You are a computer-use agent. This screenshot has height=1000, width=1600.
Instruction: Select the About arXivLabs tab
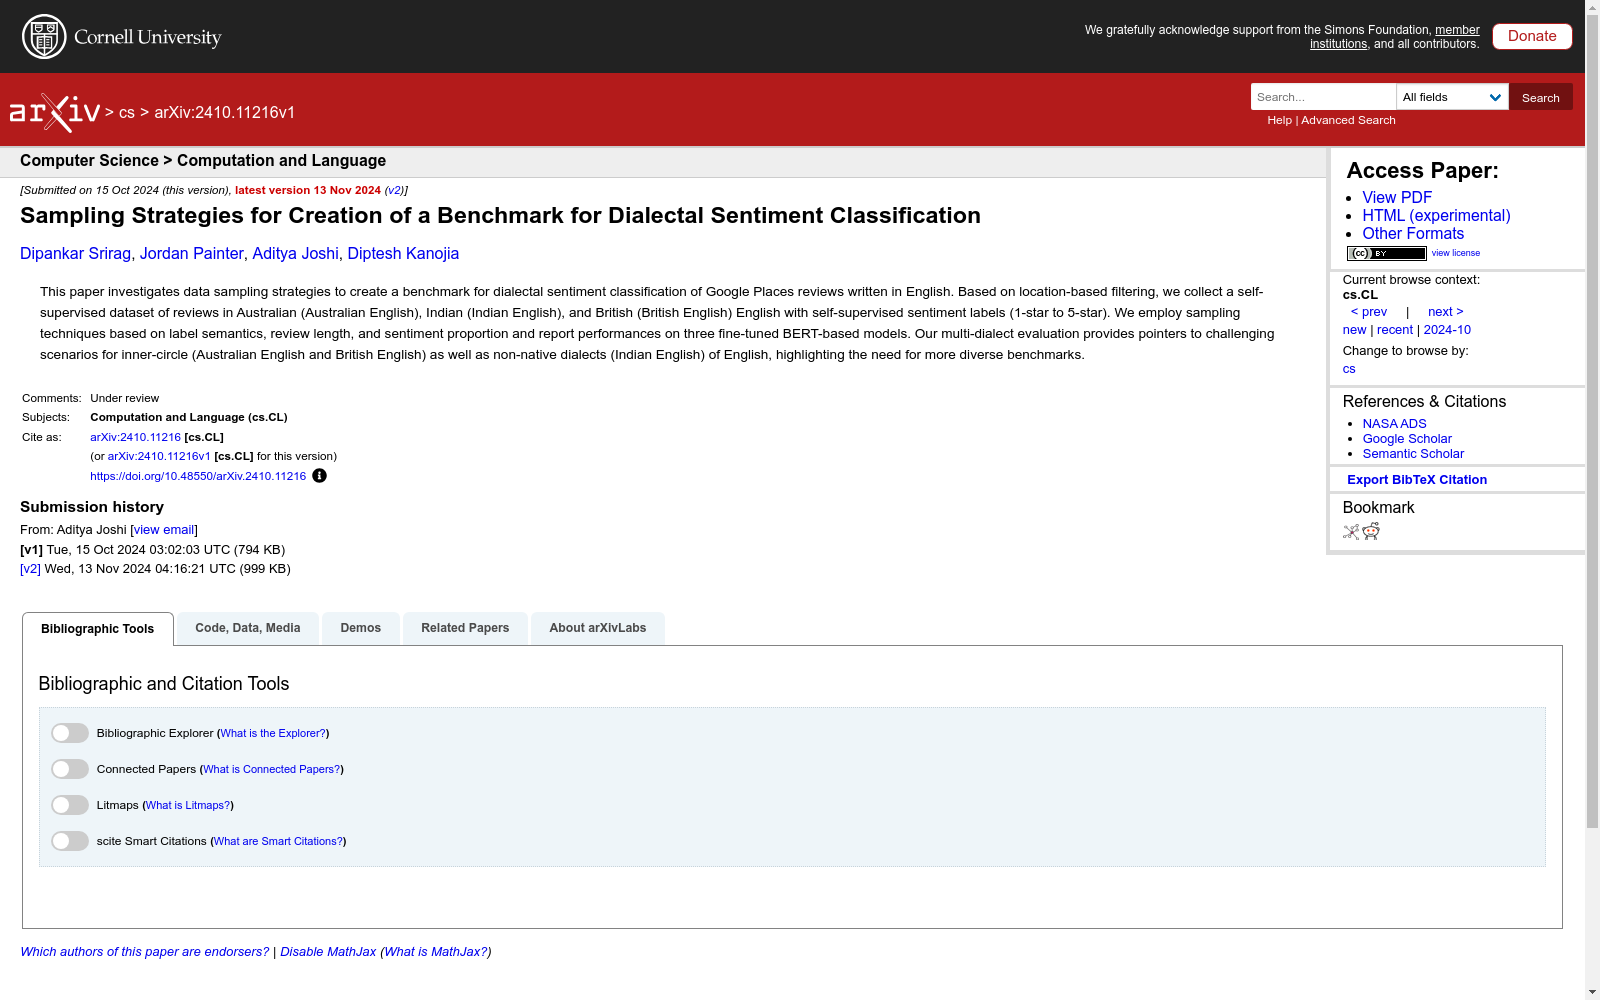598,628
